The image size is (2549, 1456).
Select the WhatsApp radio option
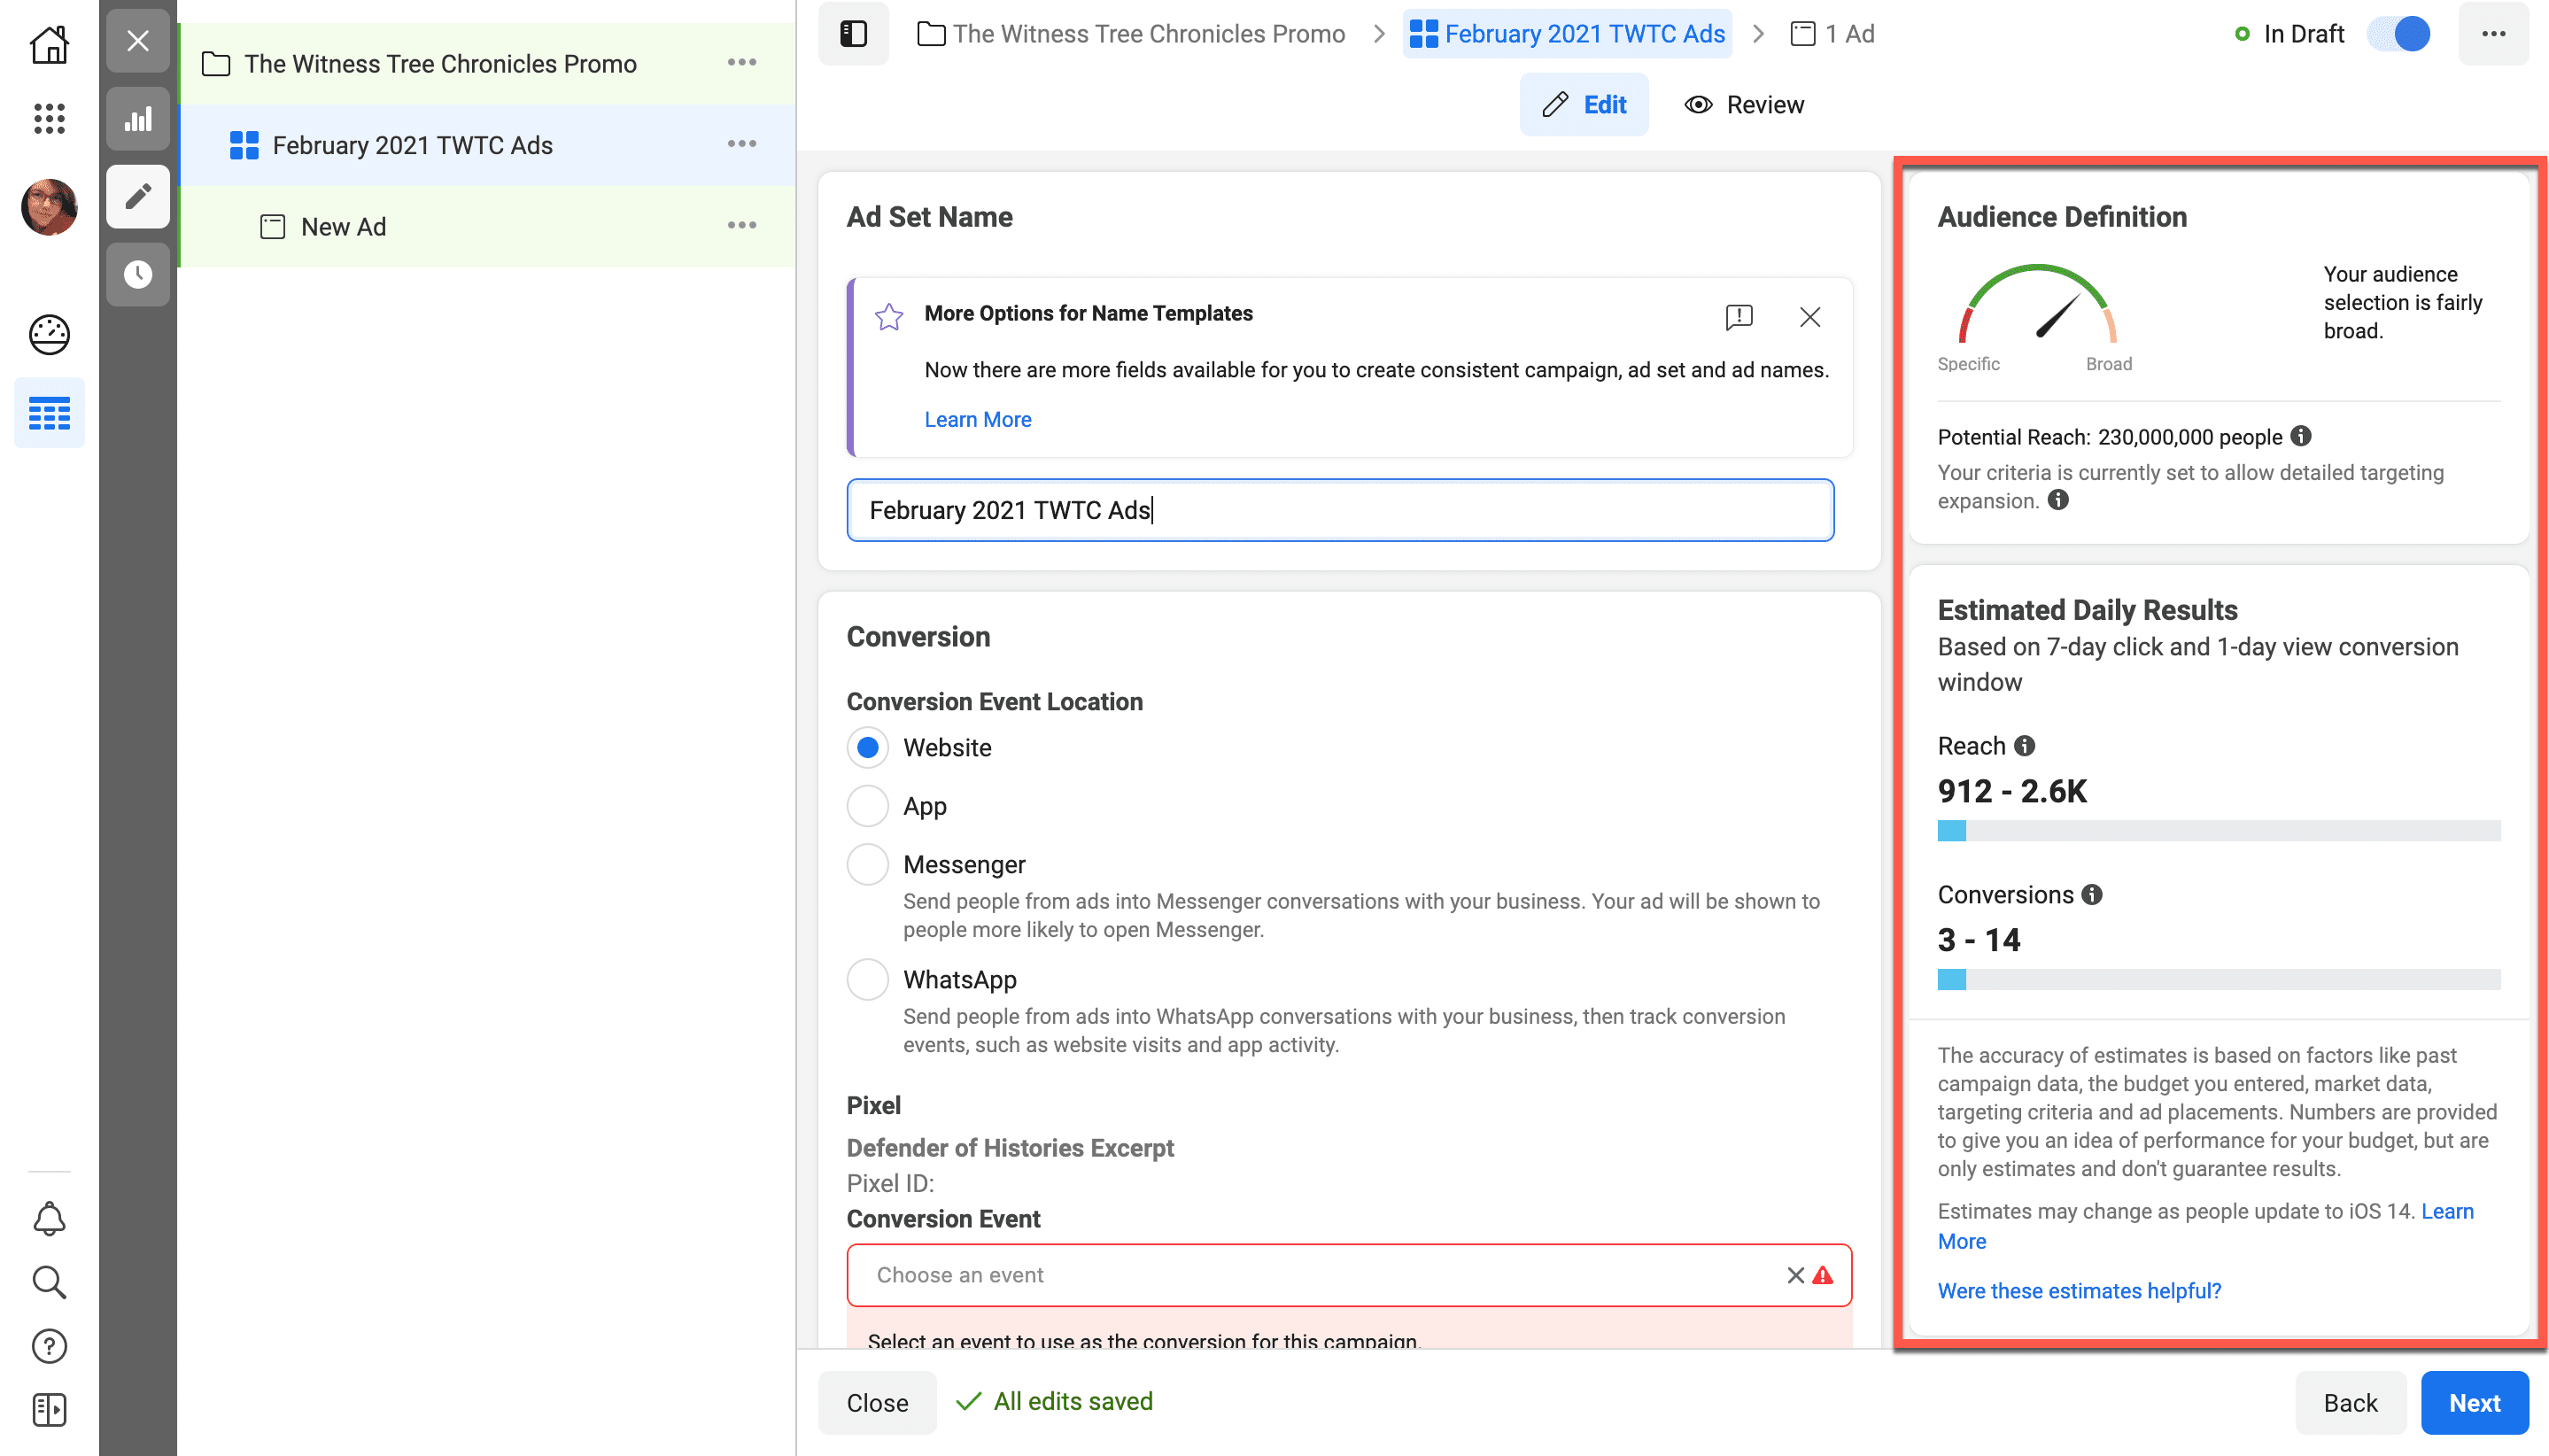click(x=867, y=979)
